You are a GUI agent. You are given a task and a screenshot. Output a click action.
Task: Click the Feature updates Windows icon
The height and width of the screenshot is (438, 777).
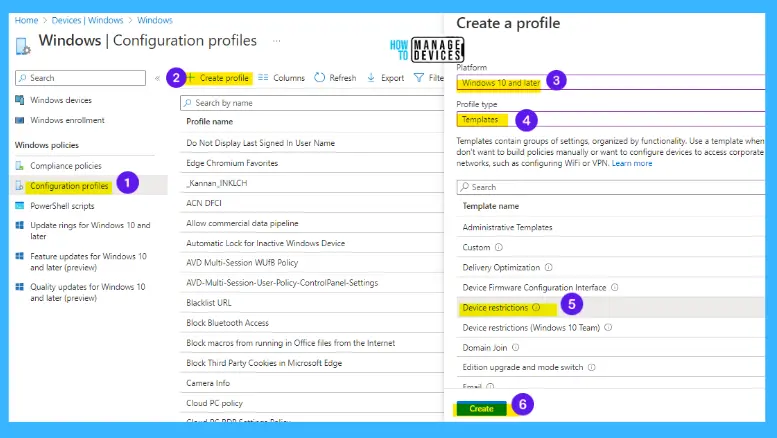click(20, 256)
